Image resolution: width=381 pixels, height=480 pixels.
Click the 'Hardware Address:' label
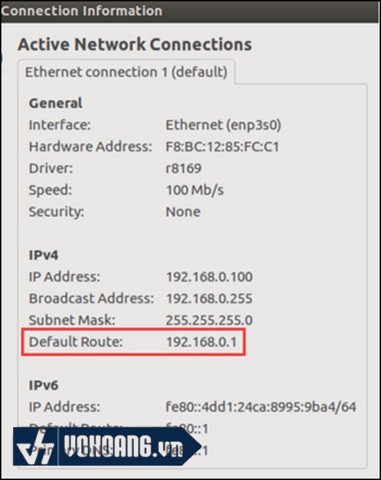click(90, 147)
